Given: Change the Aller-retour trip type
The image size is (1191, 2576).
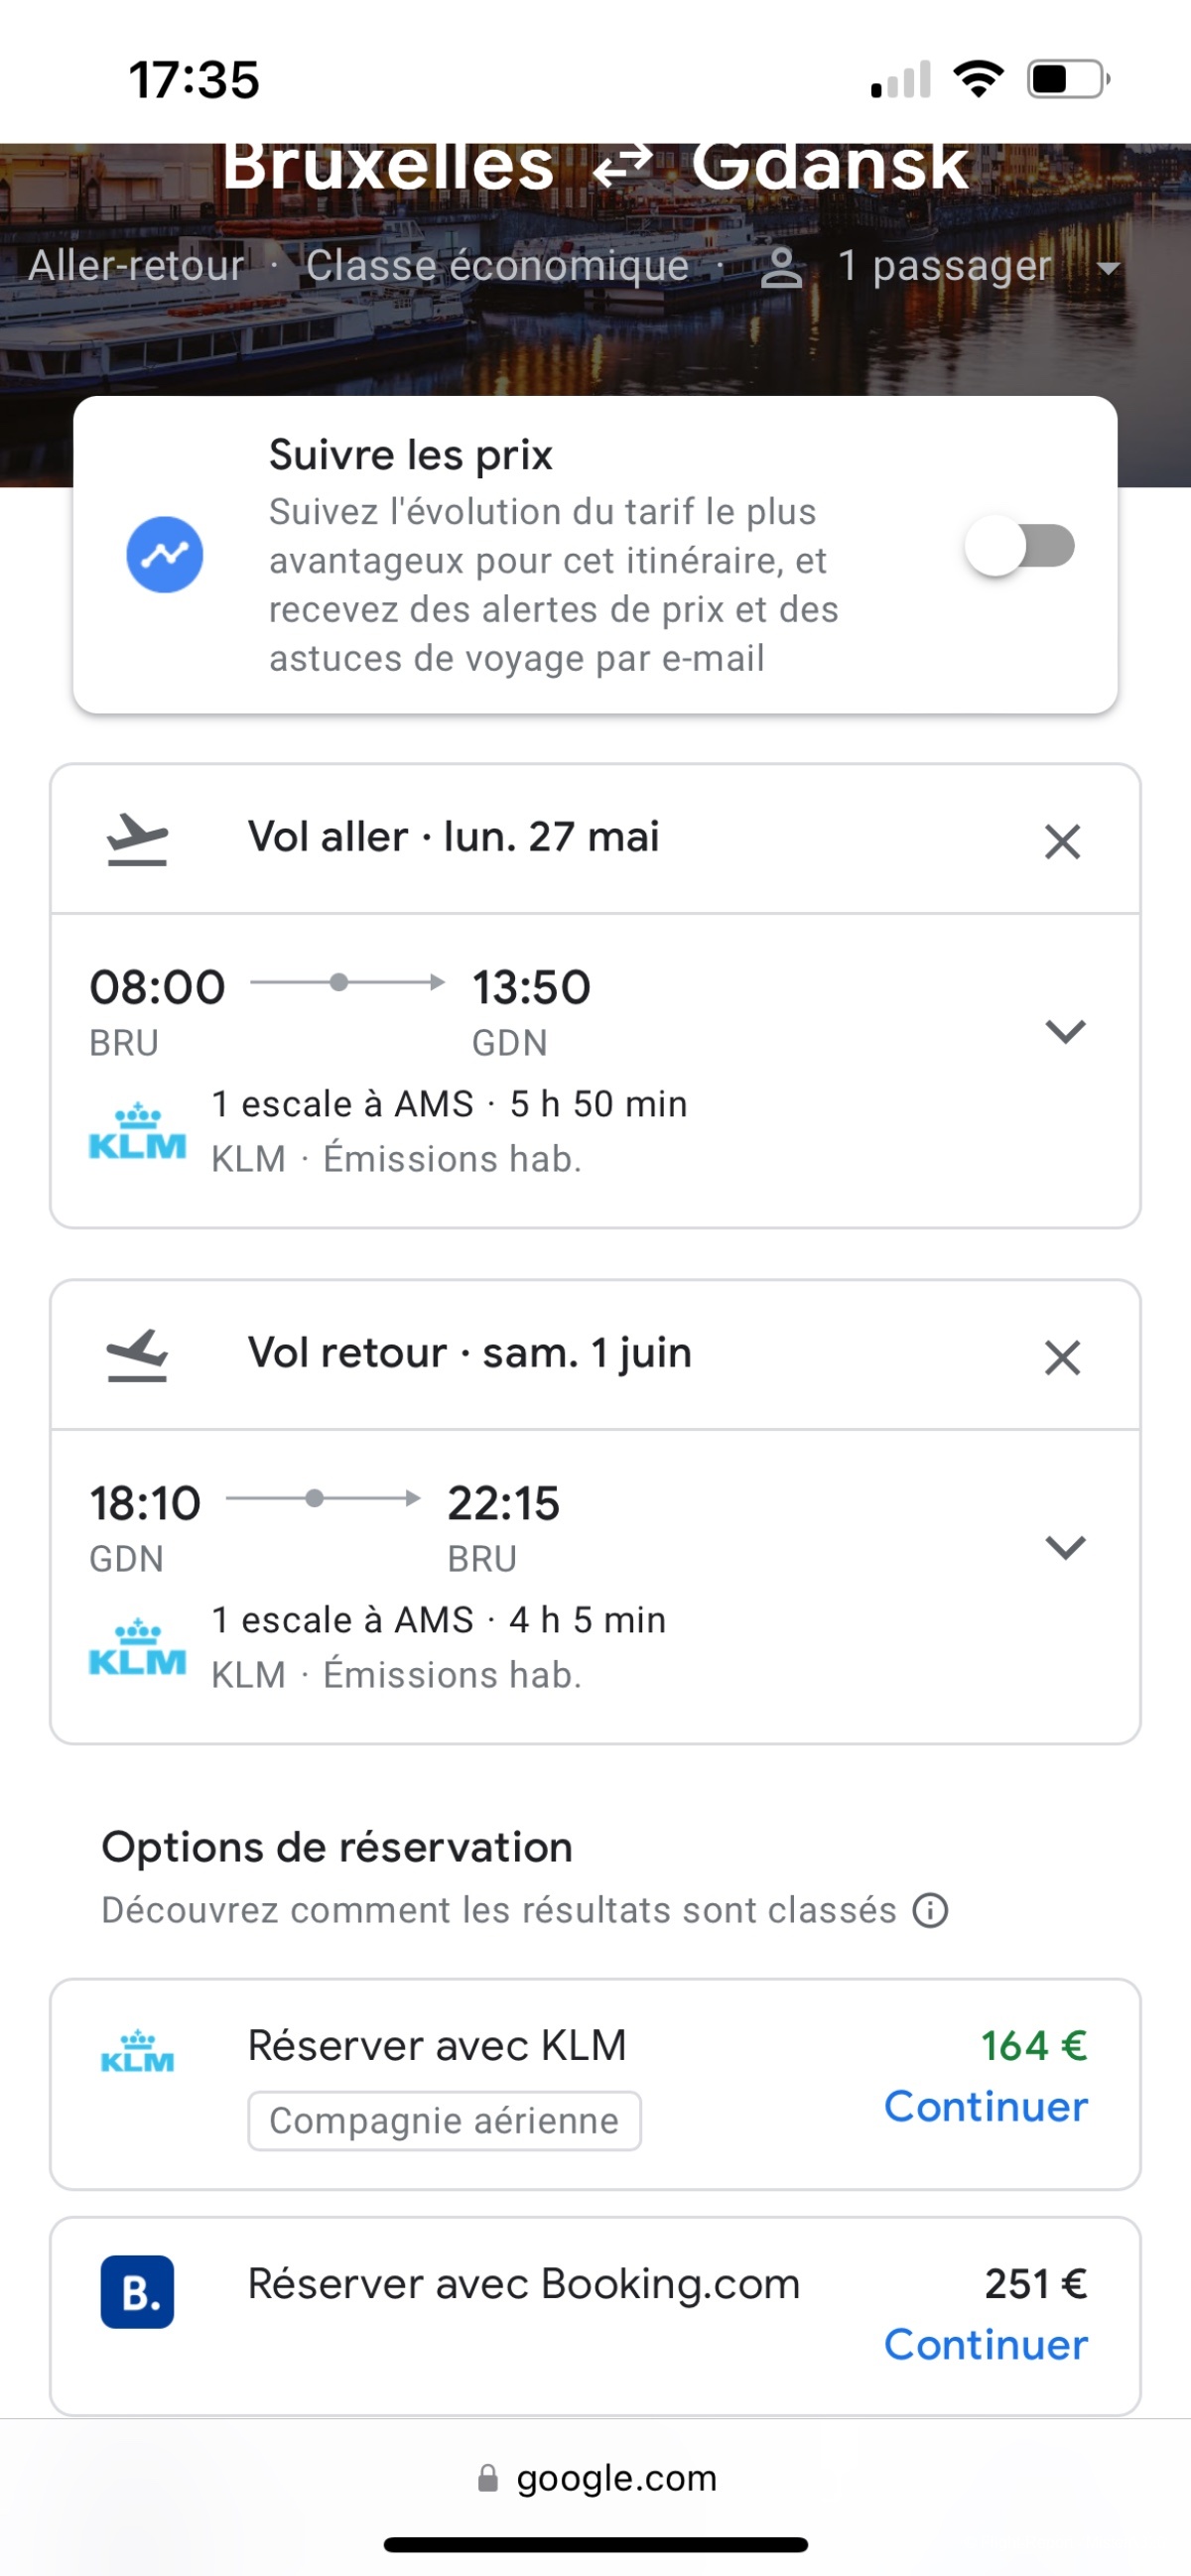Looking at the screenshot, I should pyautogui.click(x=137, y=266).
